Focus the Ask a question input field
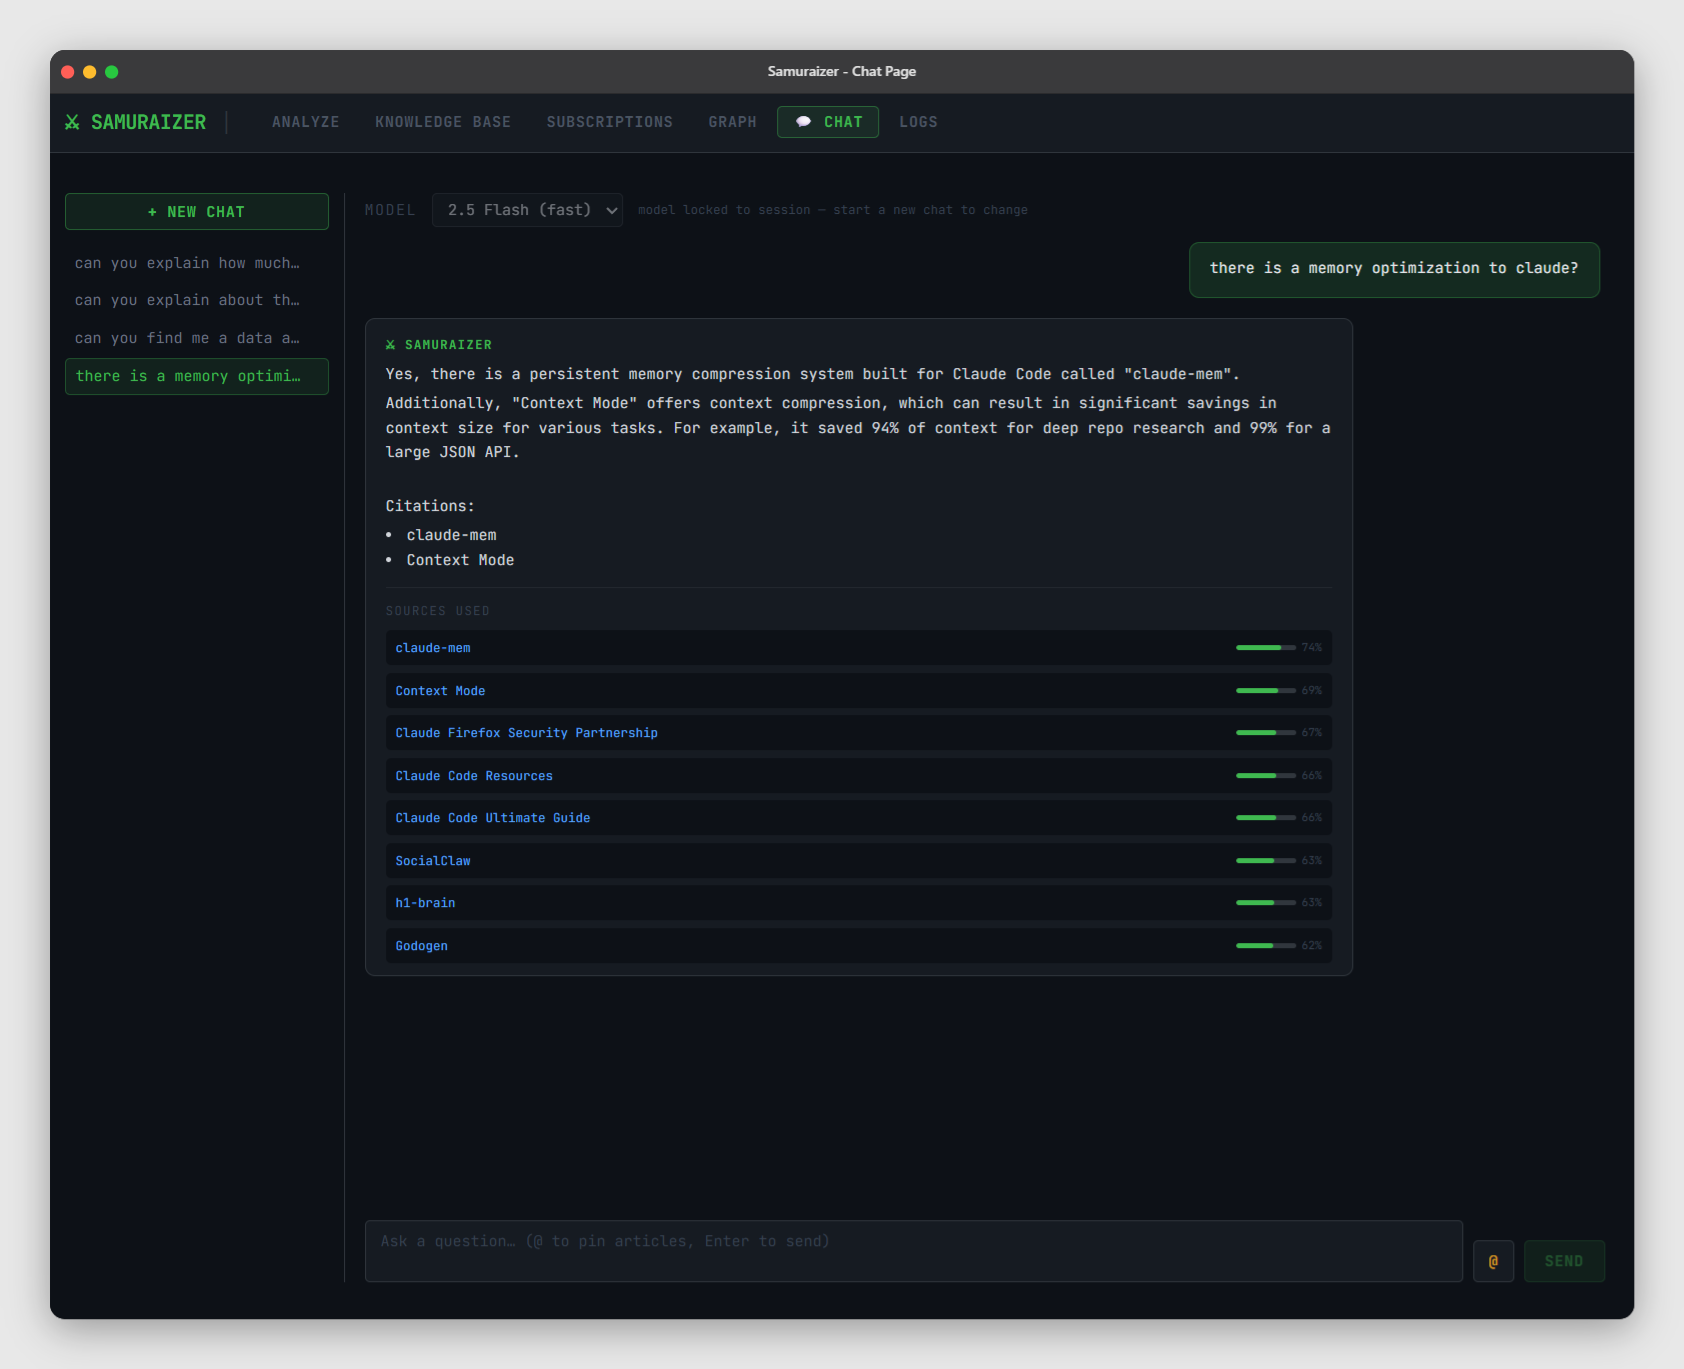Screen dimensions: 1684x1369 pyautogui.click(x=913, y=1251)
